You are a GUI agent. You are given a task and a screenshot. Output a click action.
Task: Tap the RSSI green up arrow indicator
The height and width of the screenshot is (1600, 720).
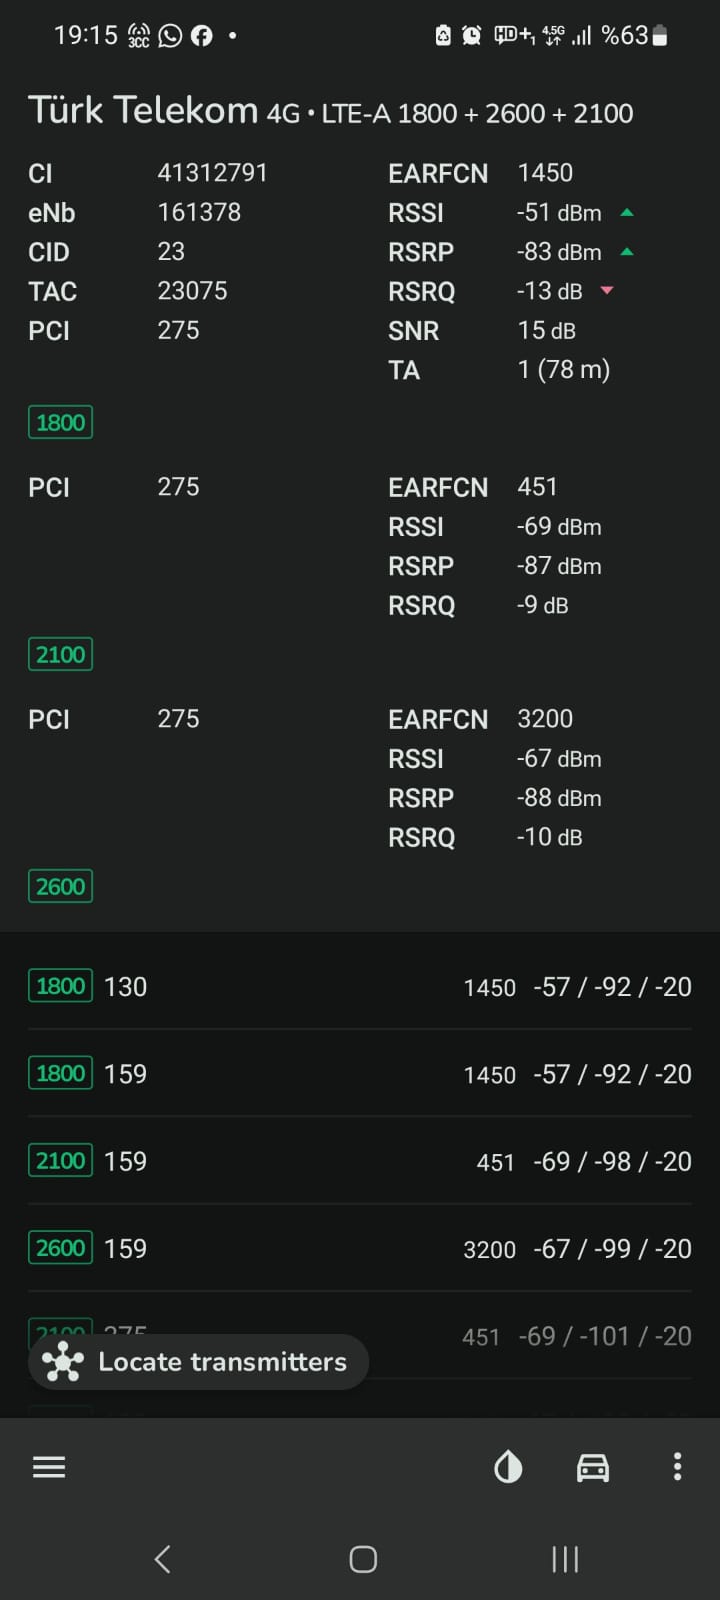coord(627,213)
